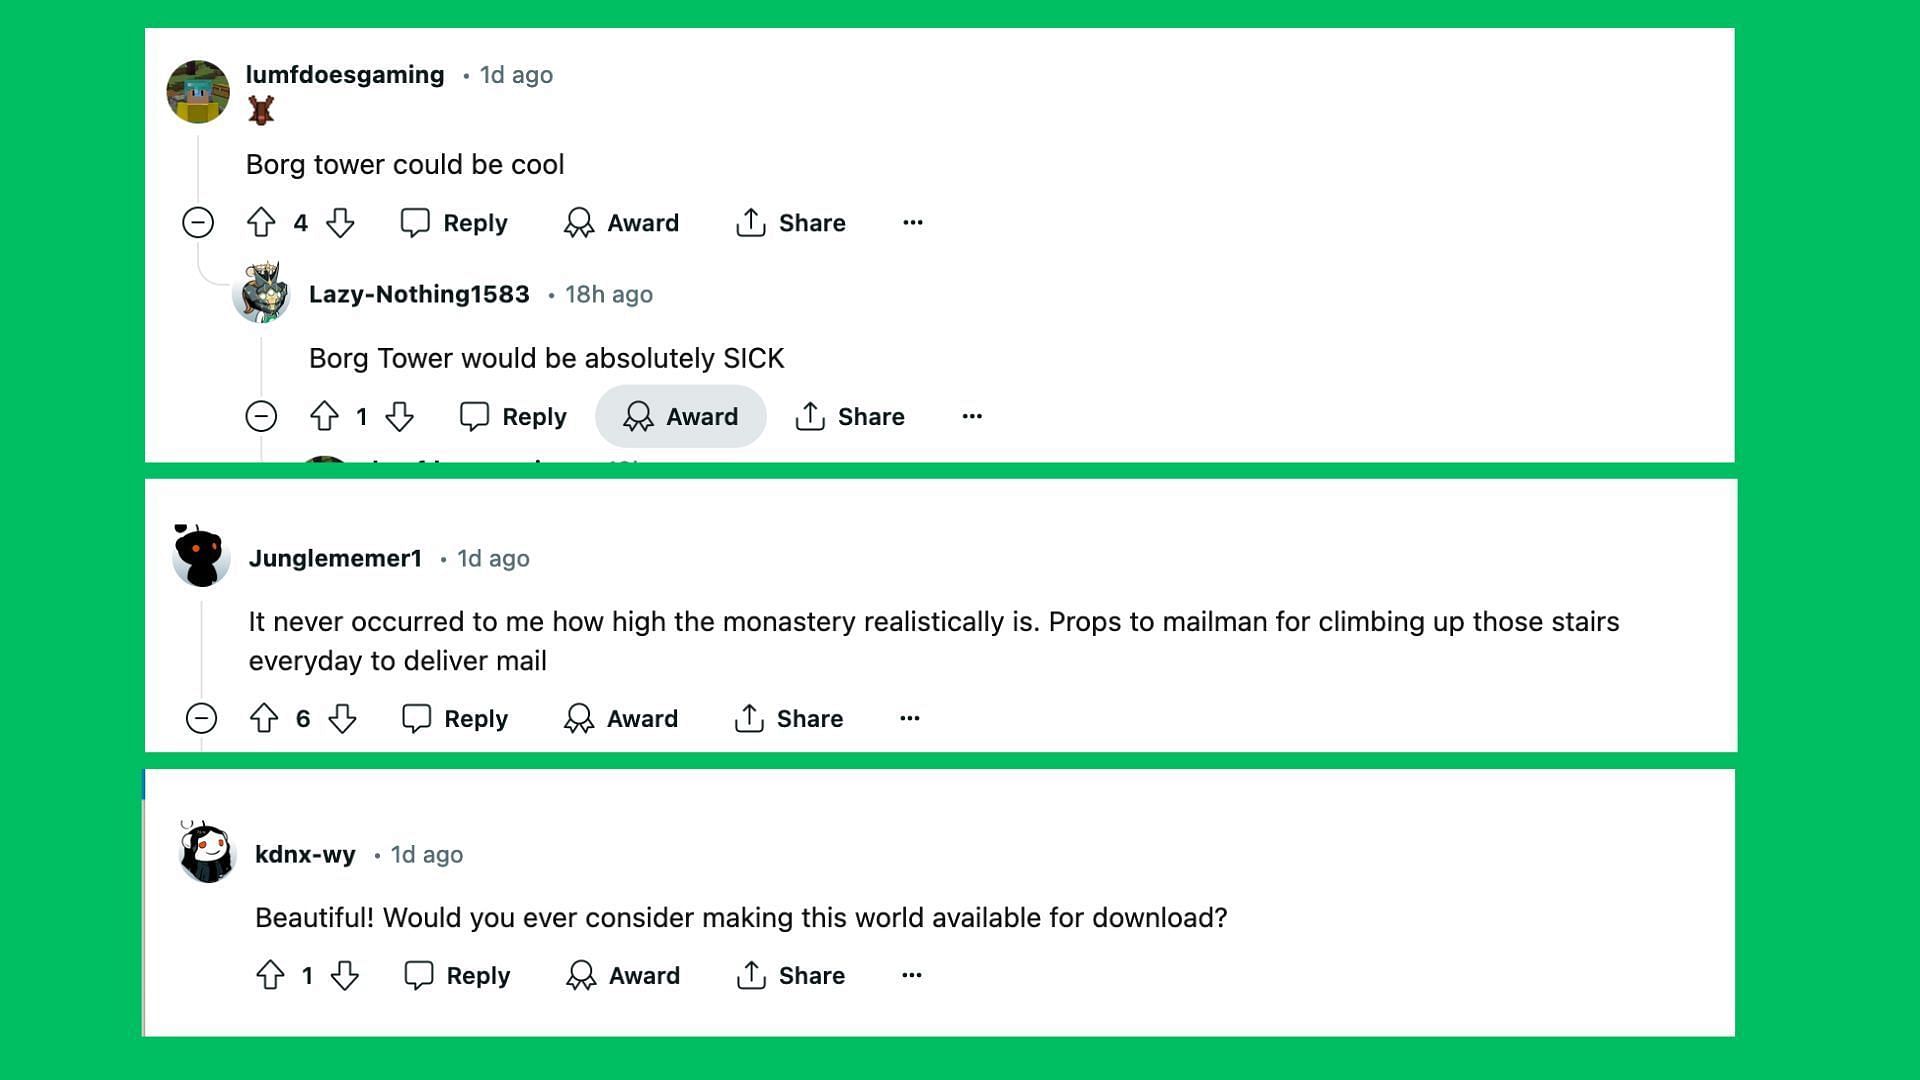View kdnx-wy's avatar profile picture

(x=207, y=852)
